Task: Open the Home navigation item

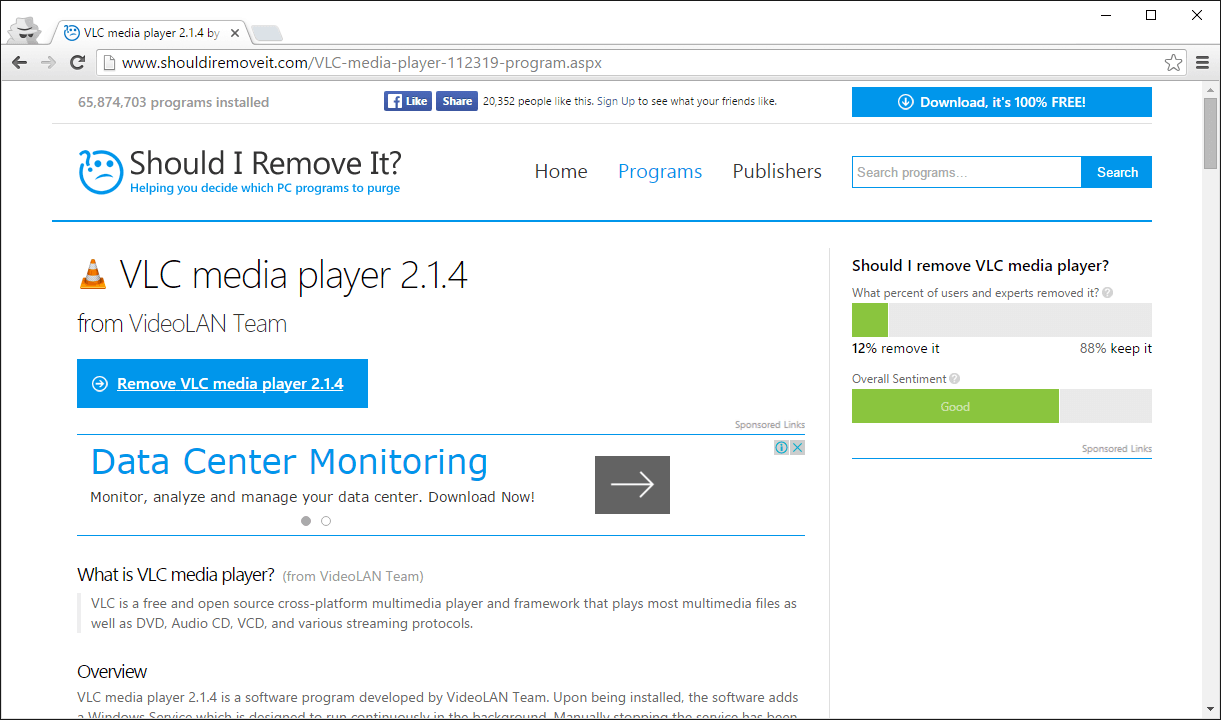Action: (x=561, y=171)
